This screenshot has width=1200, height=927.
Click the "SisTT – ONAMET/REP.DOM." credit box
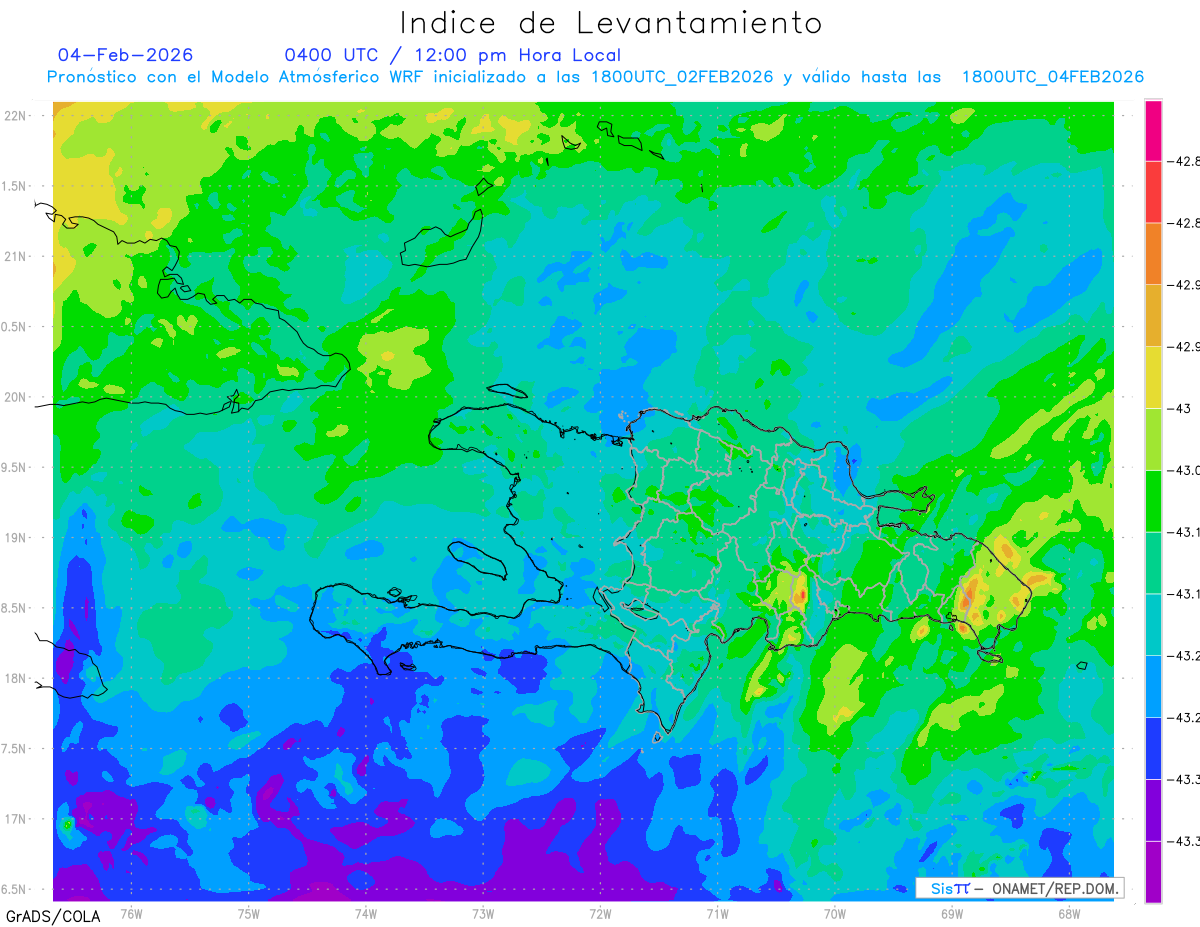click(1019, 888)
